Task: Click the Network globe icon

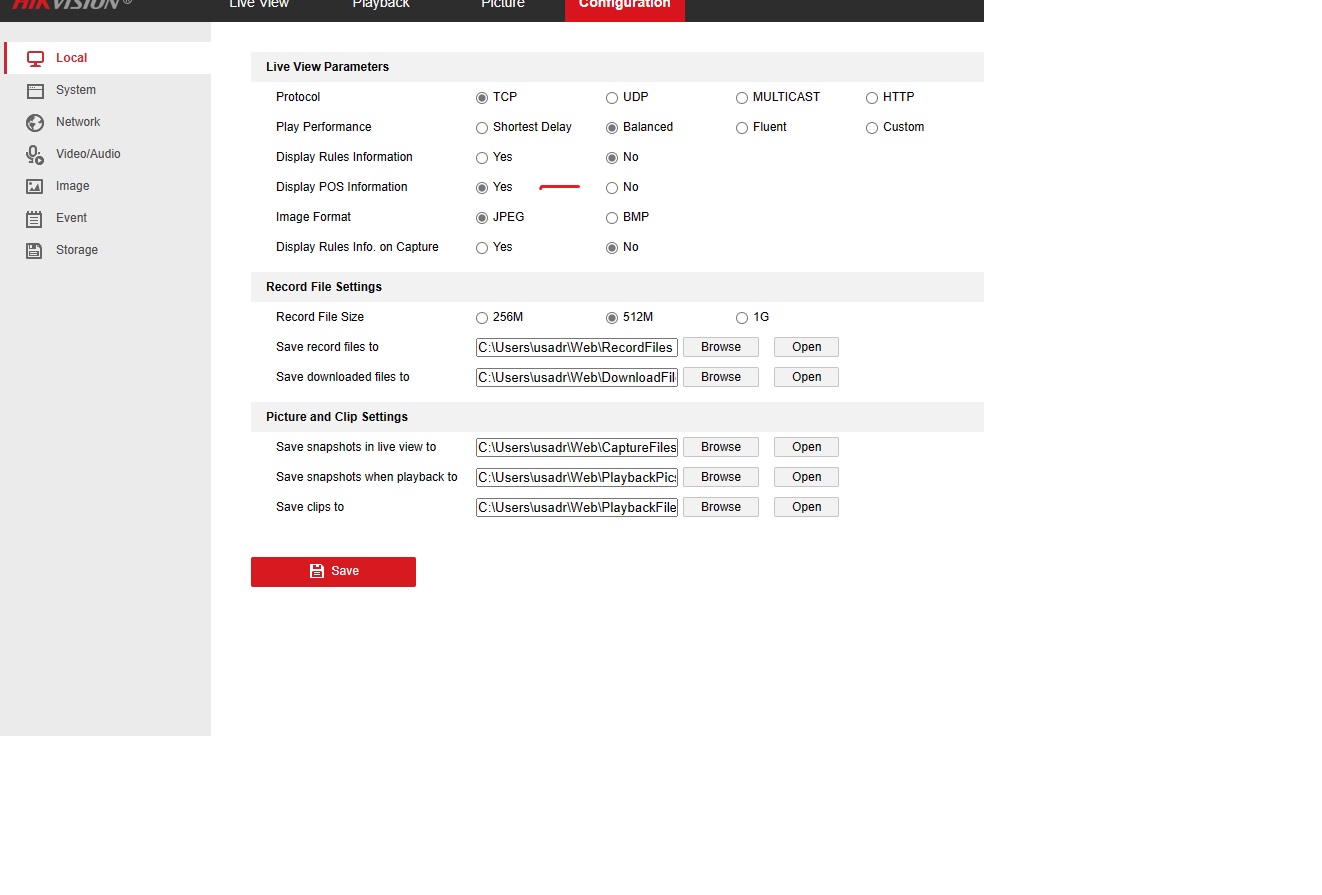Action: coord(36,123)
